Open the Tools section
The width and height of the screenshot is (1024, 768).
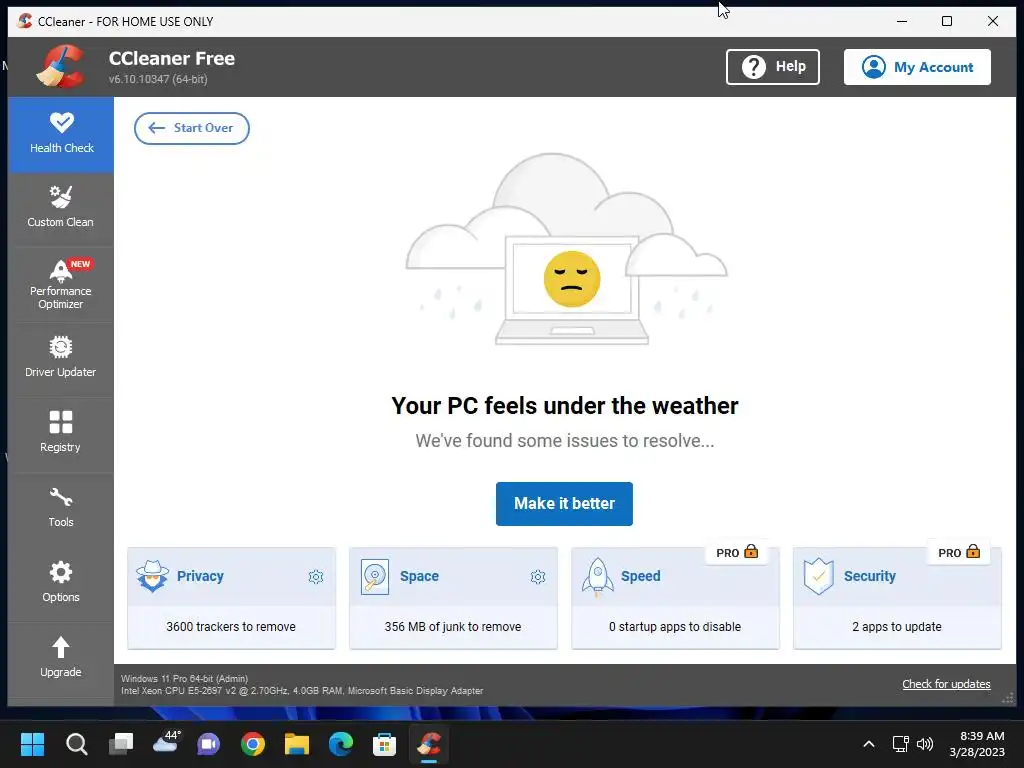[x=61, y=507]
